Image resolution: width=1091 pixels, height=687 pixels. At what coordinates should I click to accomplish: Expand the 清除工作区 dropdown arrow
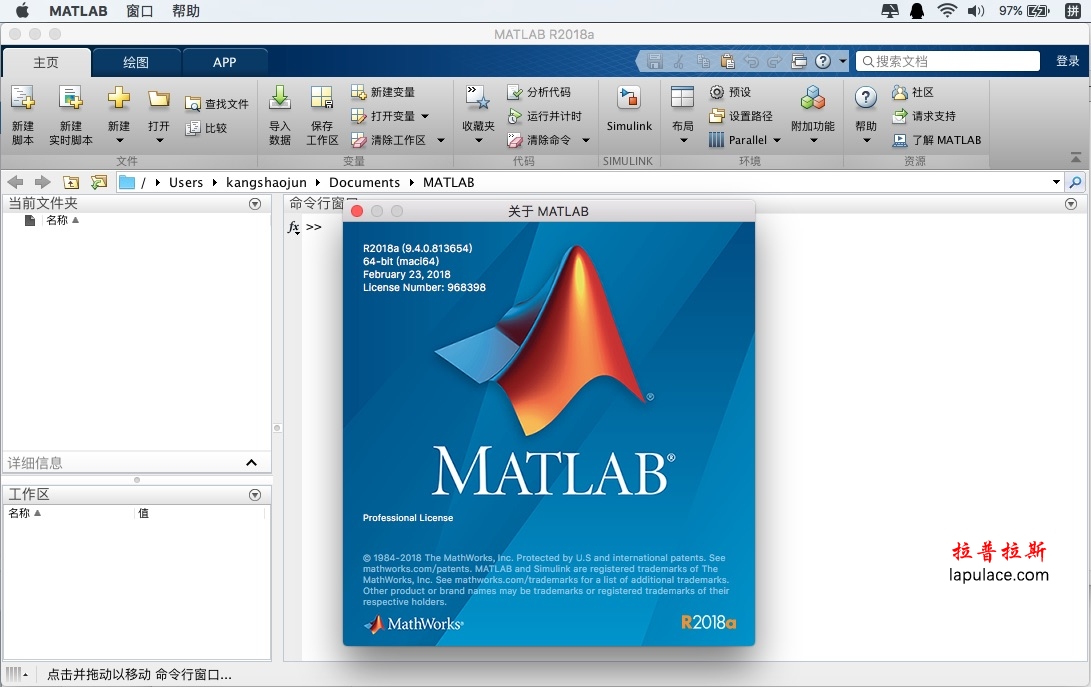(x=441, y=140)
